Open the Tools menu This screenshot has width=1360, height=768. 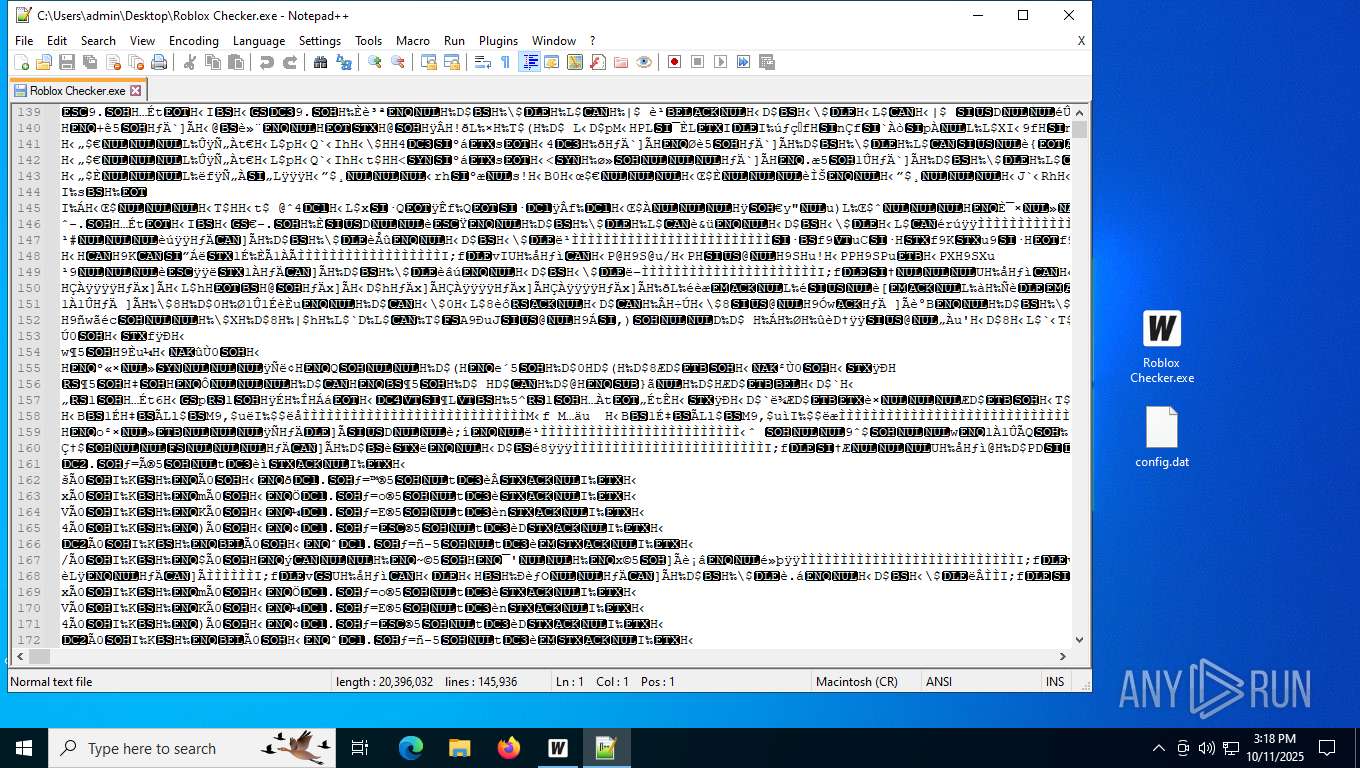[369, 41]
